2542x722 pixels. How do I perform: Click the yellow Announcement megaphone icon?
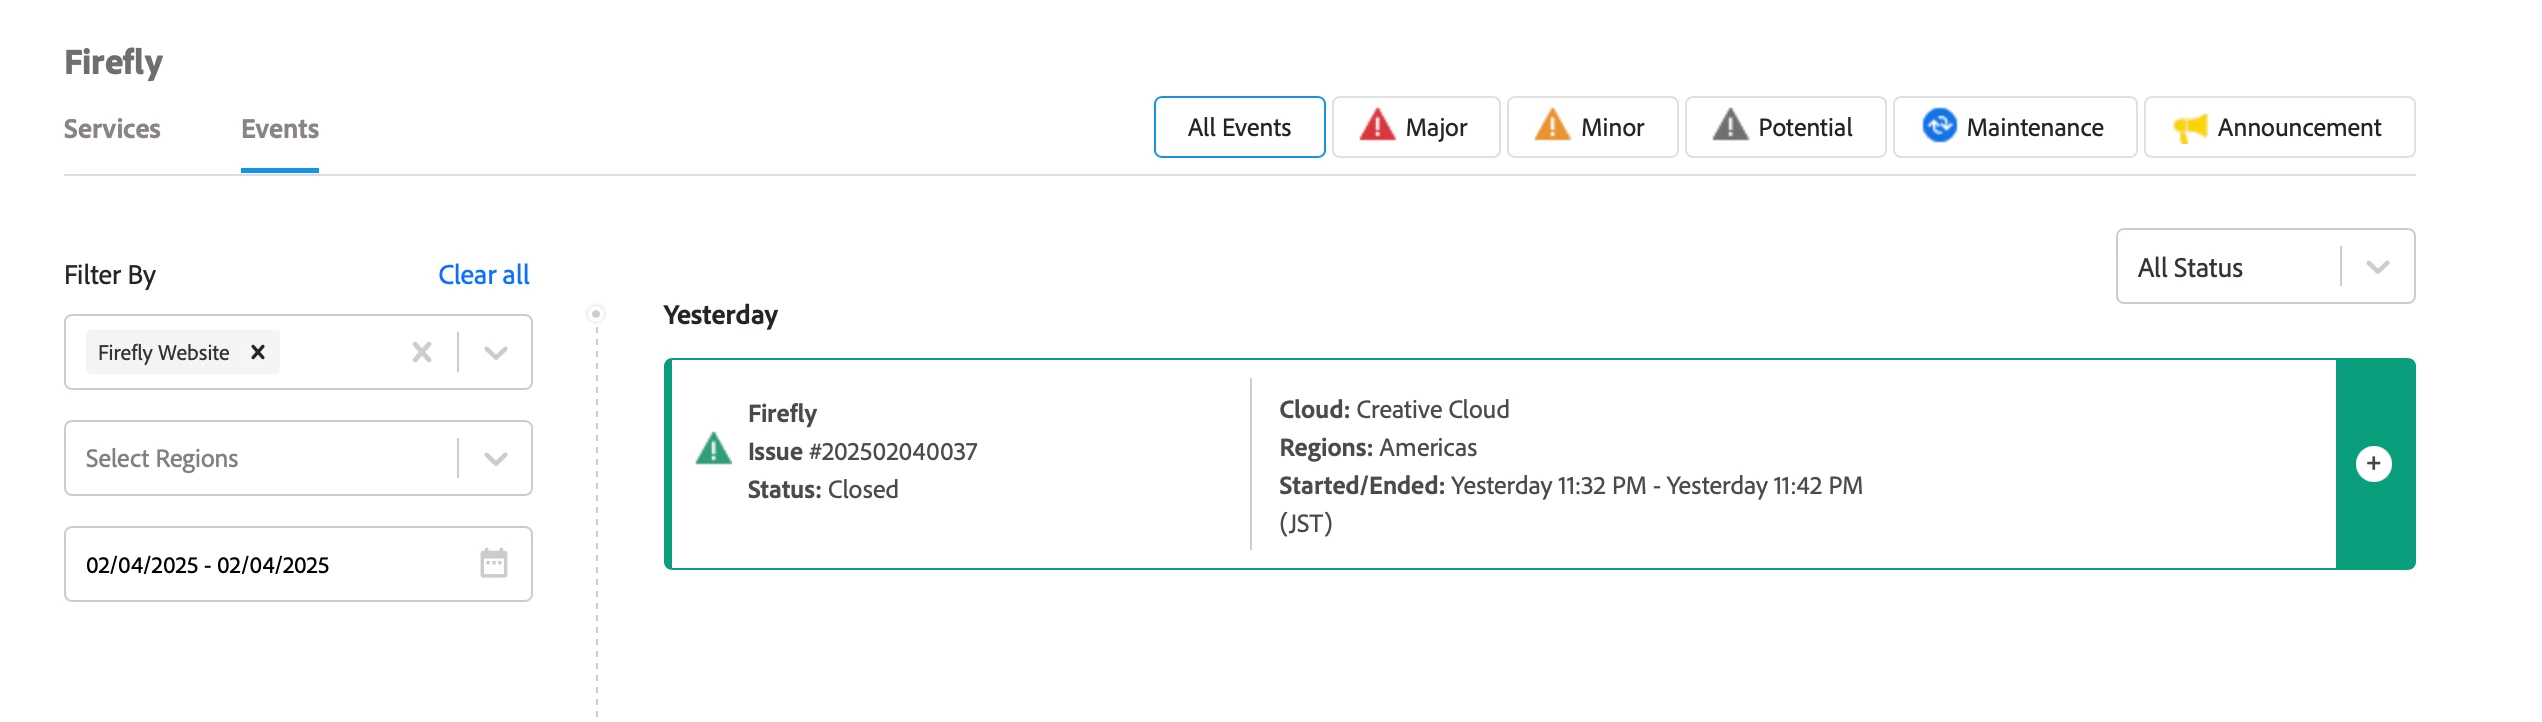(x=2190, y=127)
